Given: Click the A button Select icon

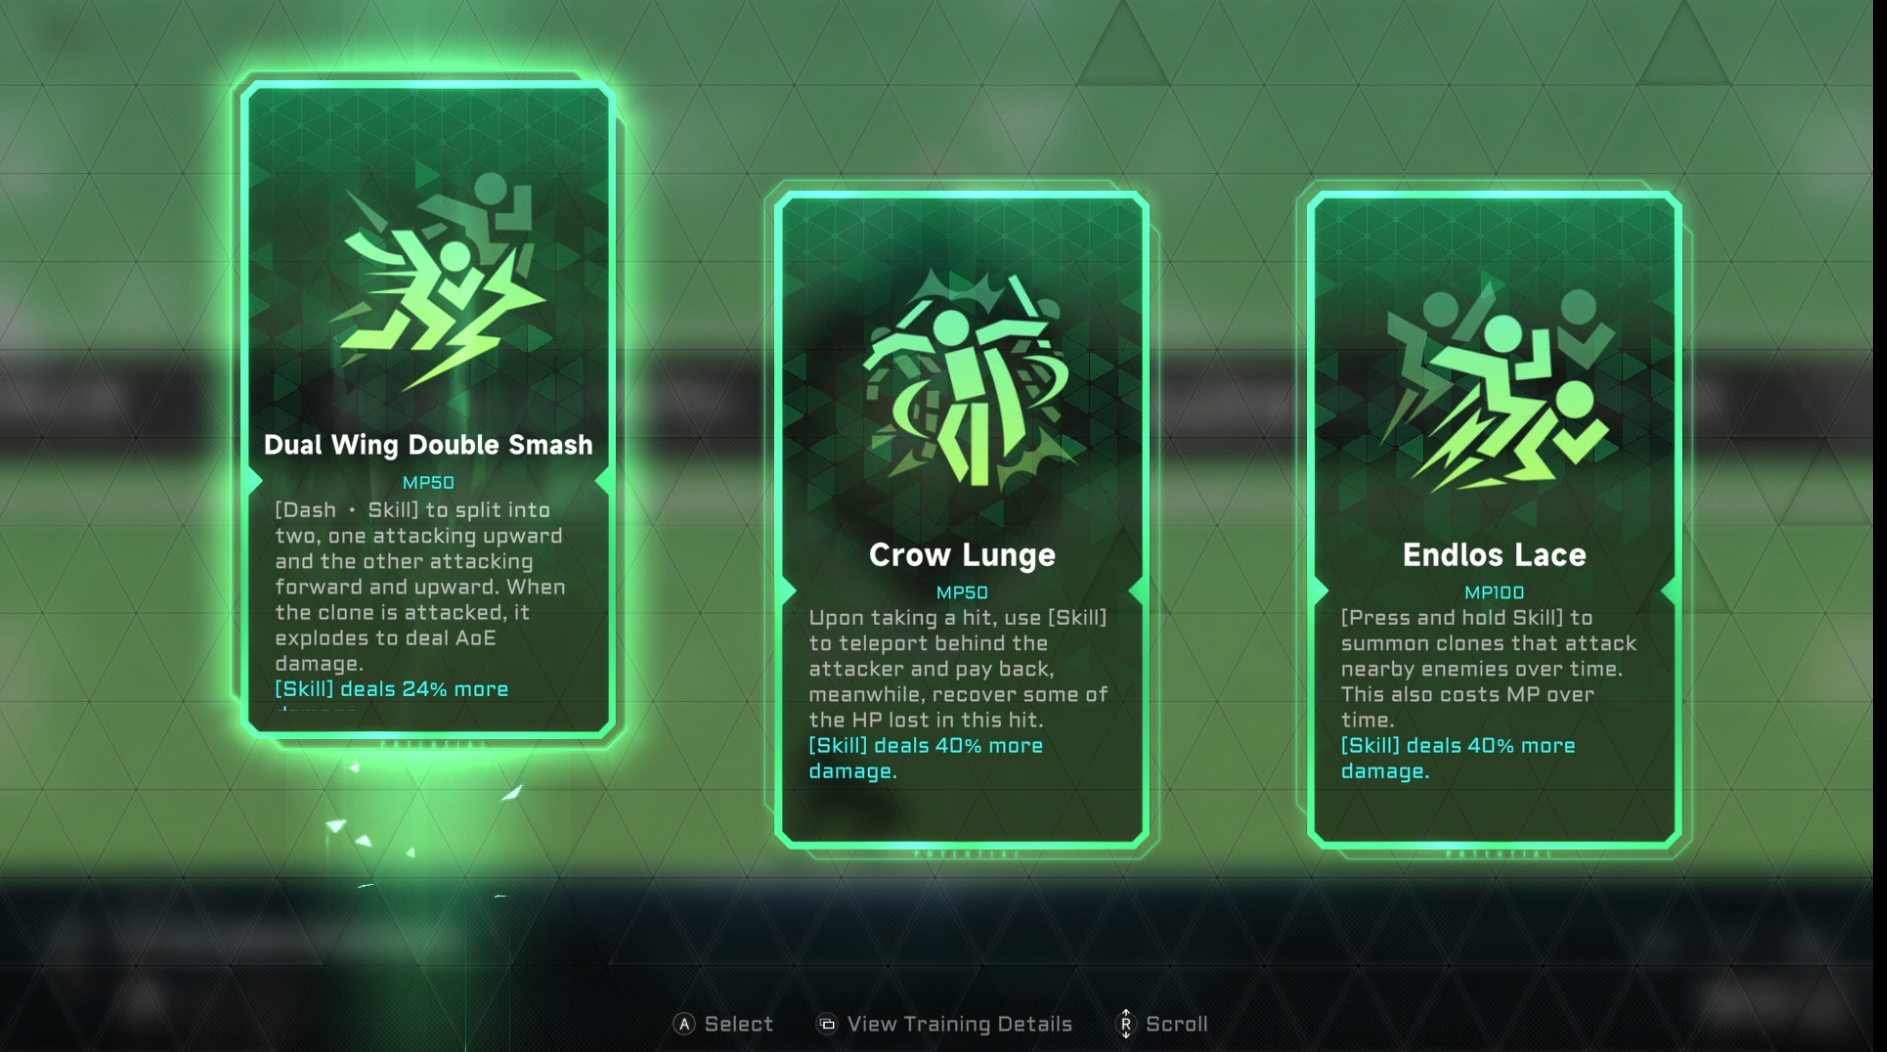Looking at the screenshot, I should (684, 1024).
